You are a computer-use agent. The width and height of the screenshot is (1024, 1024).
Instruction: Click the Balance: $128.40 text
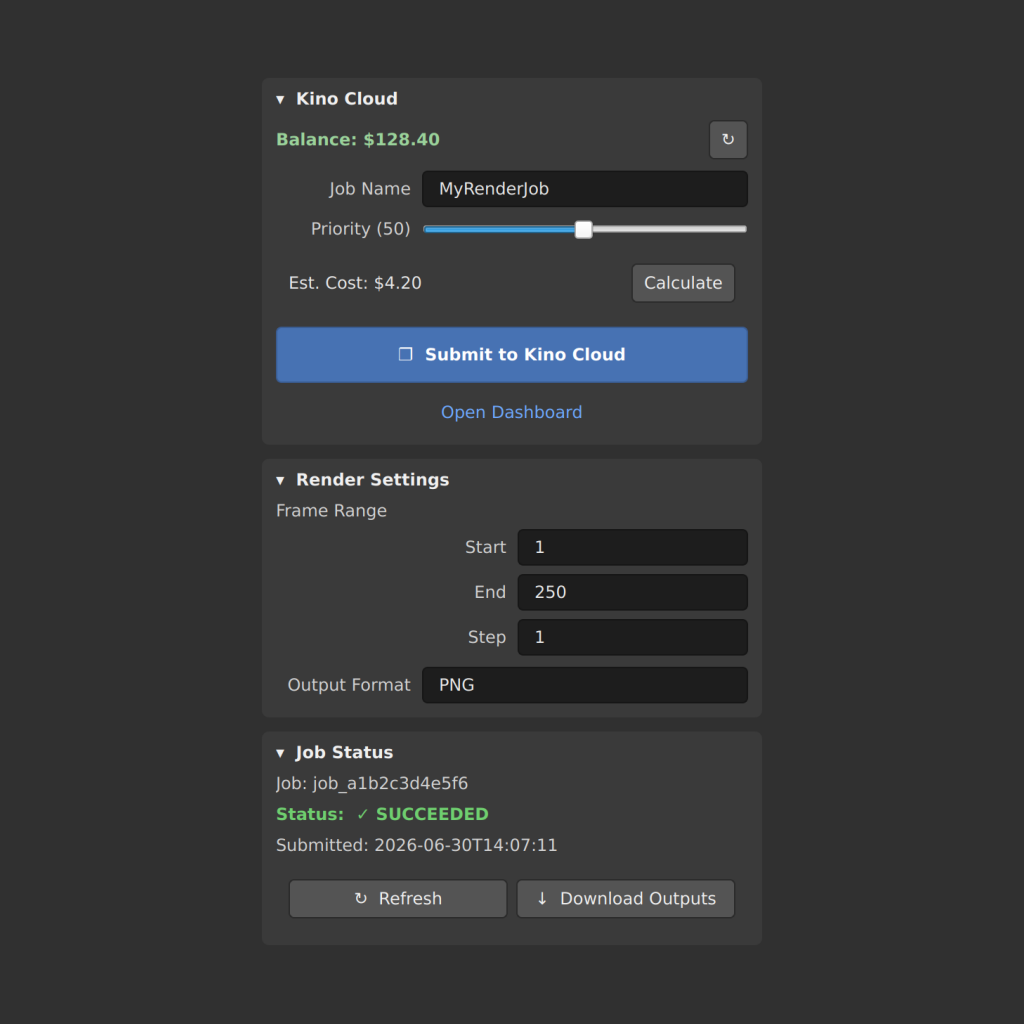click(358, 140)
